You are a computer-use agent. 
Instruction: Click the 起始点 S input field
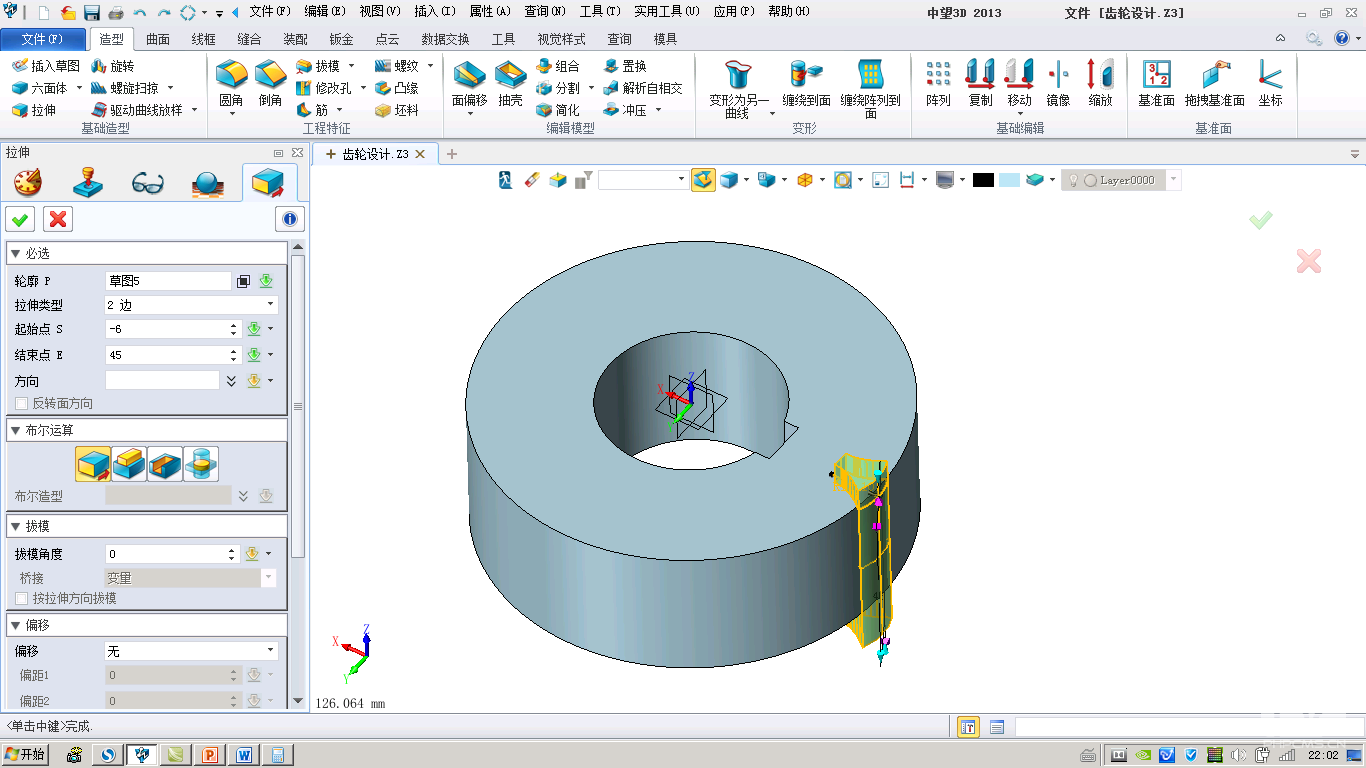point(167,329)
